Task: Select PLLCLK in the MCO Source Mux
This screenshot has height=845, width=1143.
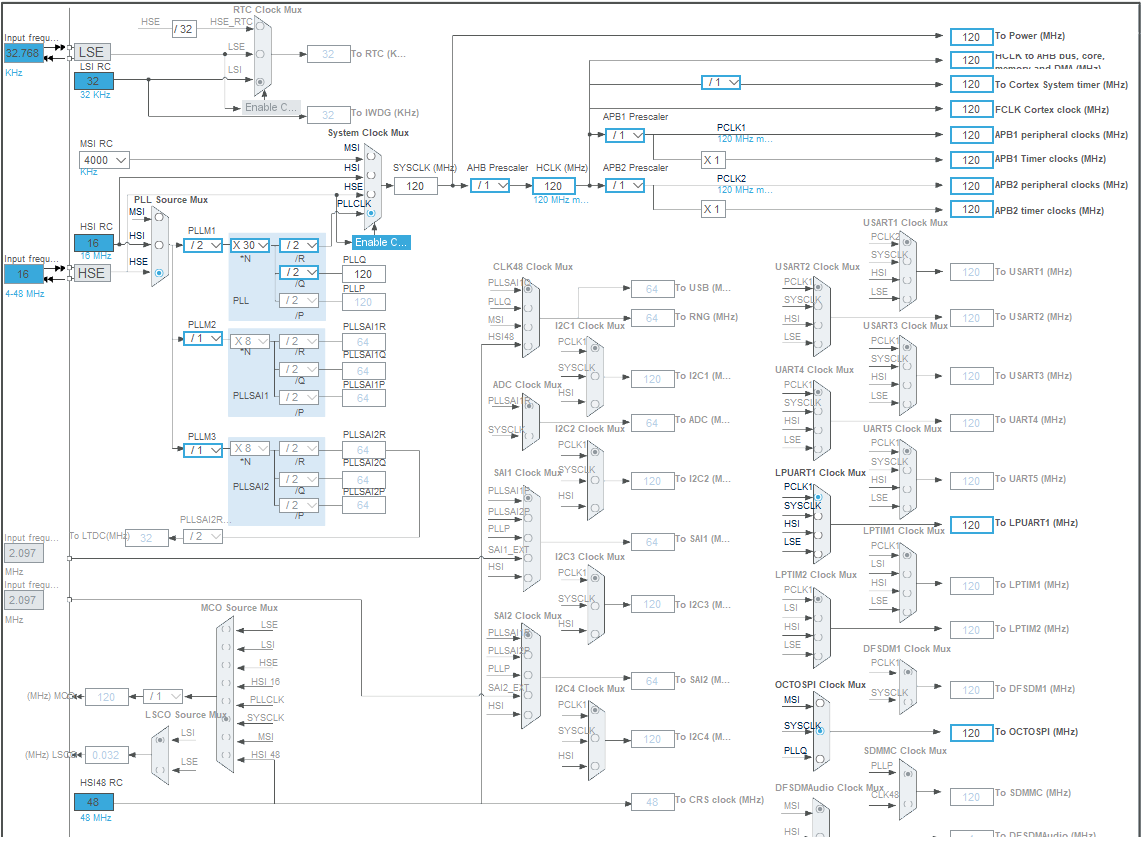Action: pyautogui.click(x=227, y=699)
